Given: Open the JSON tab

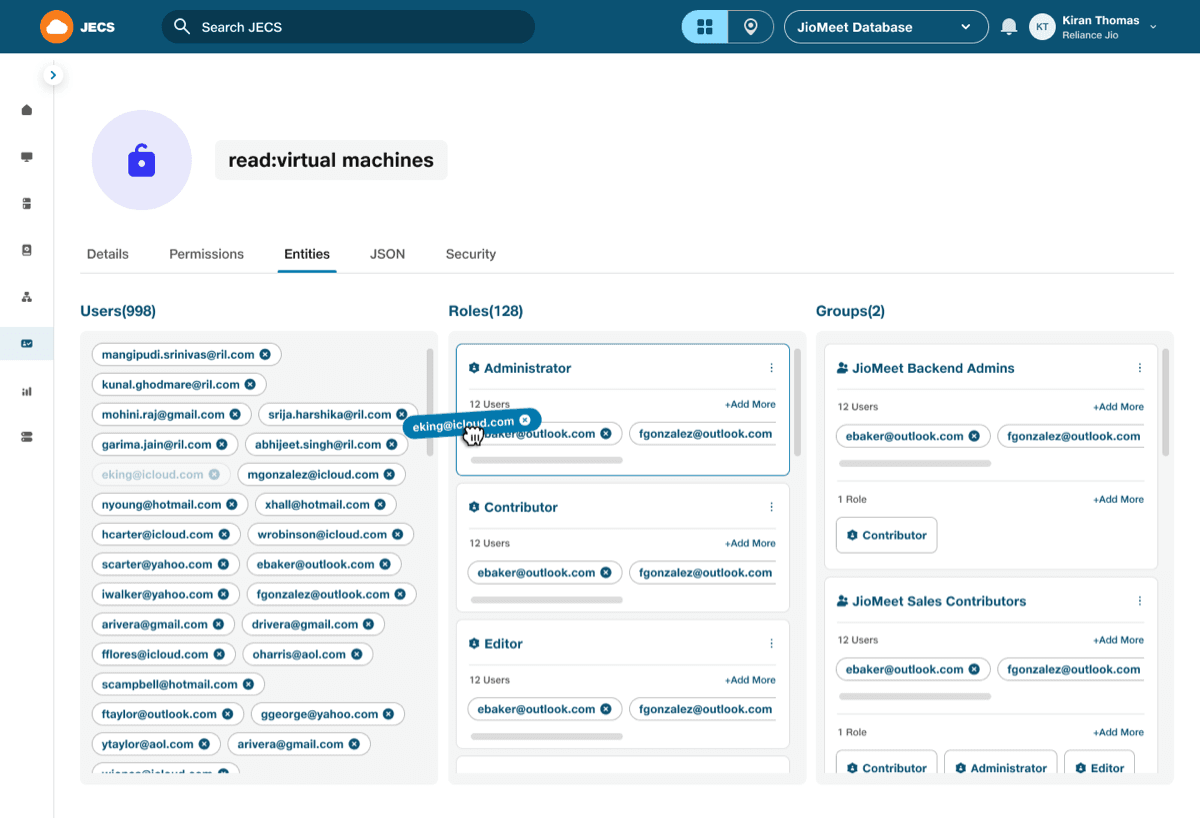Looking at the screenshot, I should [388, 254].
